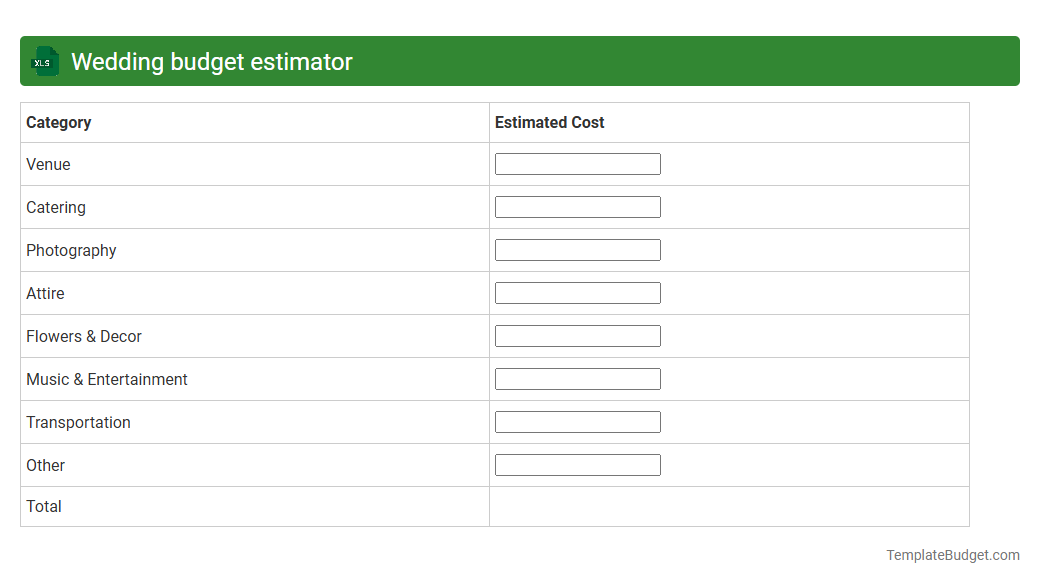Click the Total row label
The height and width of the screenshot is (584, 1040).
pyautogui.click(x=44, y=506)
